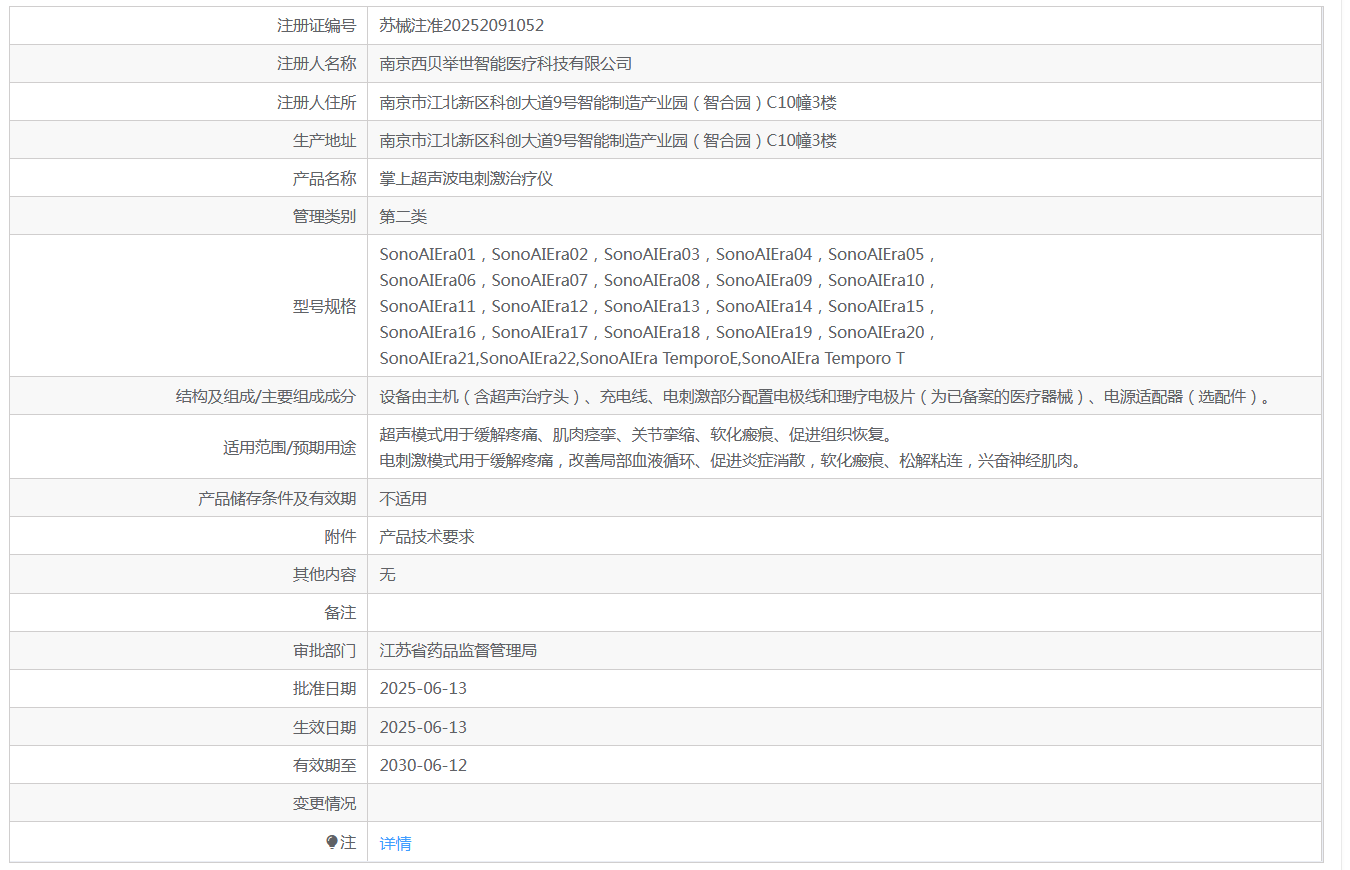Screen dimensions: 1350x870
Task: Select company name 南京西贝举世智能医疗科技有限公司
Action: pyautogui.click(x=506, y=63)
